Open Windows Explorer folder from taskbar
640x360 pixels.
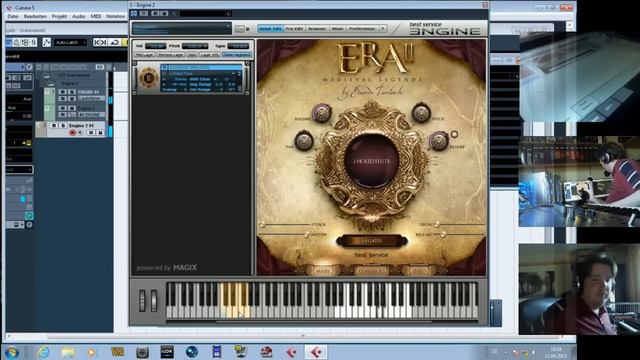(x=68, y=352)
